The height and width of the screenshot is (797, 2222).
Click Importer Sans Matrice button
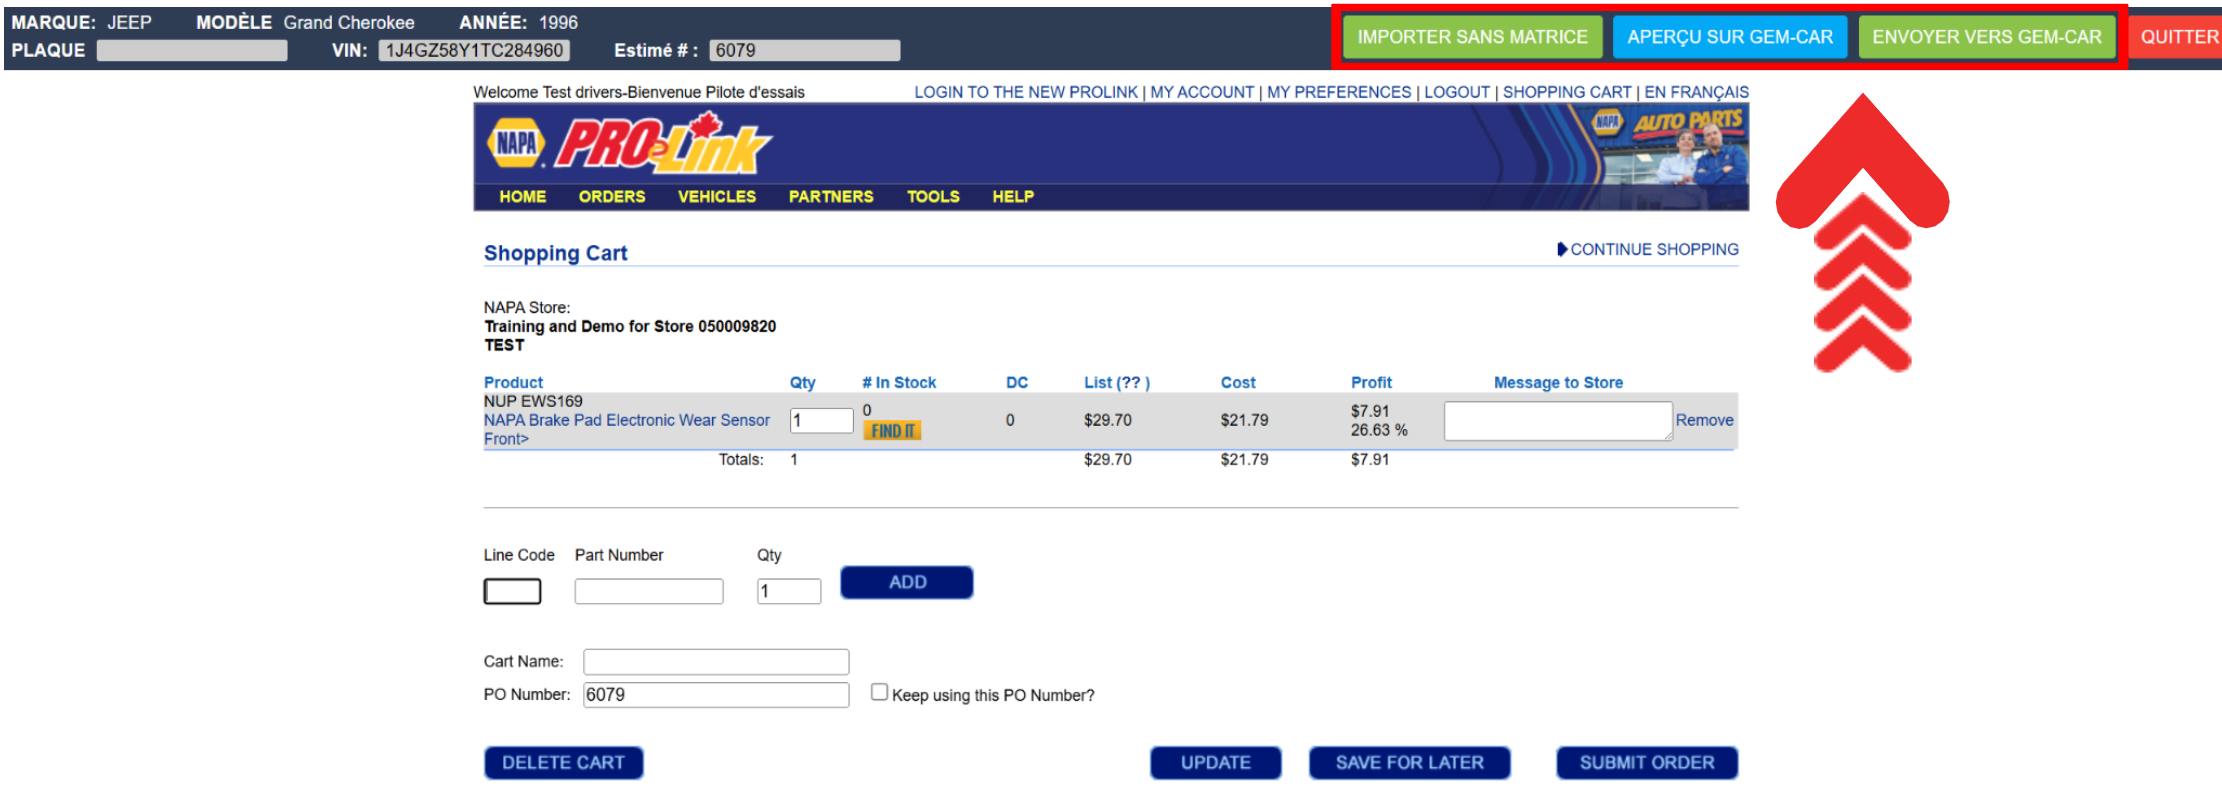[x=1472, y=37]
